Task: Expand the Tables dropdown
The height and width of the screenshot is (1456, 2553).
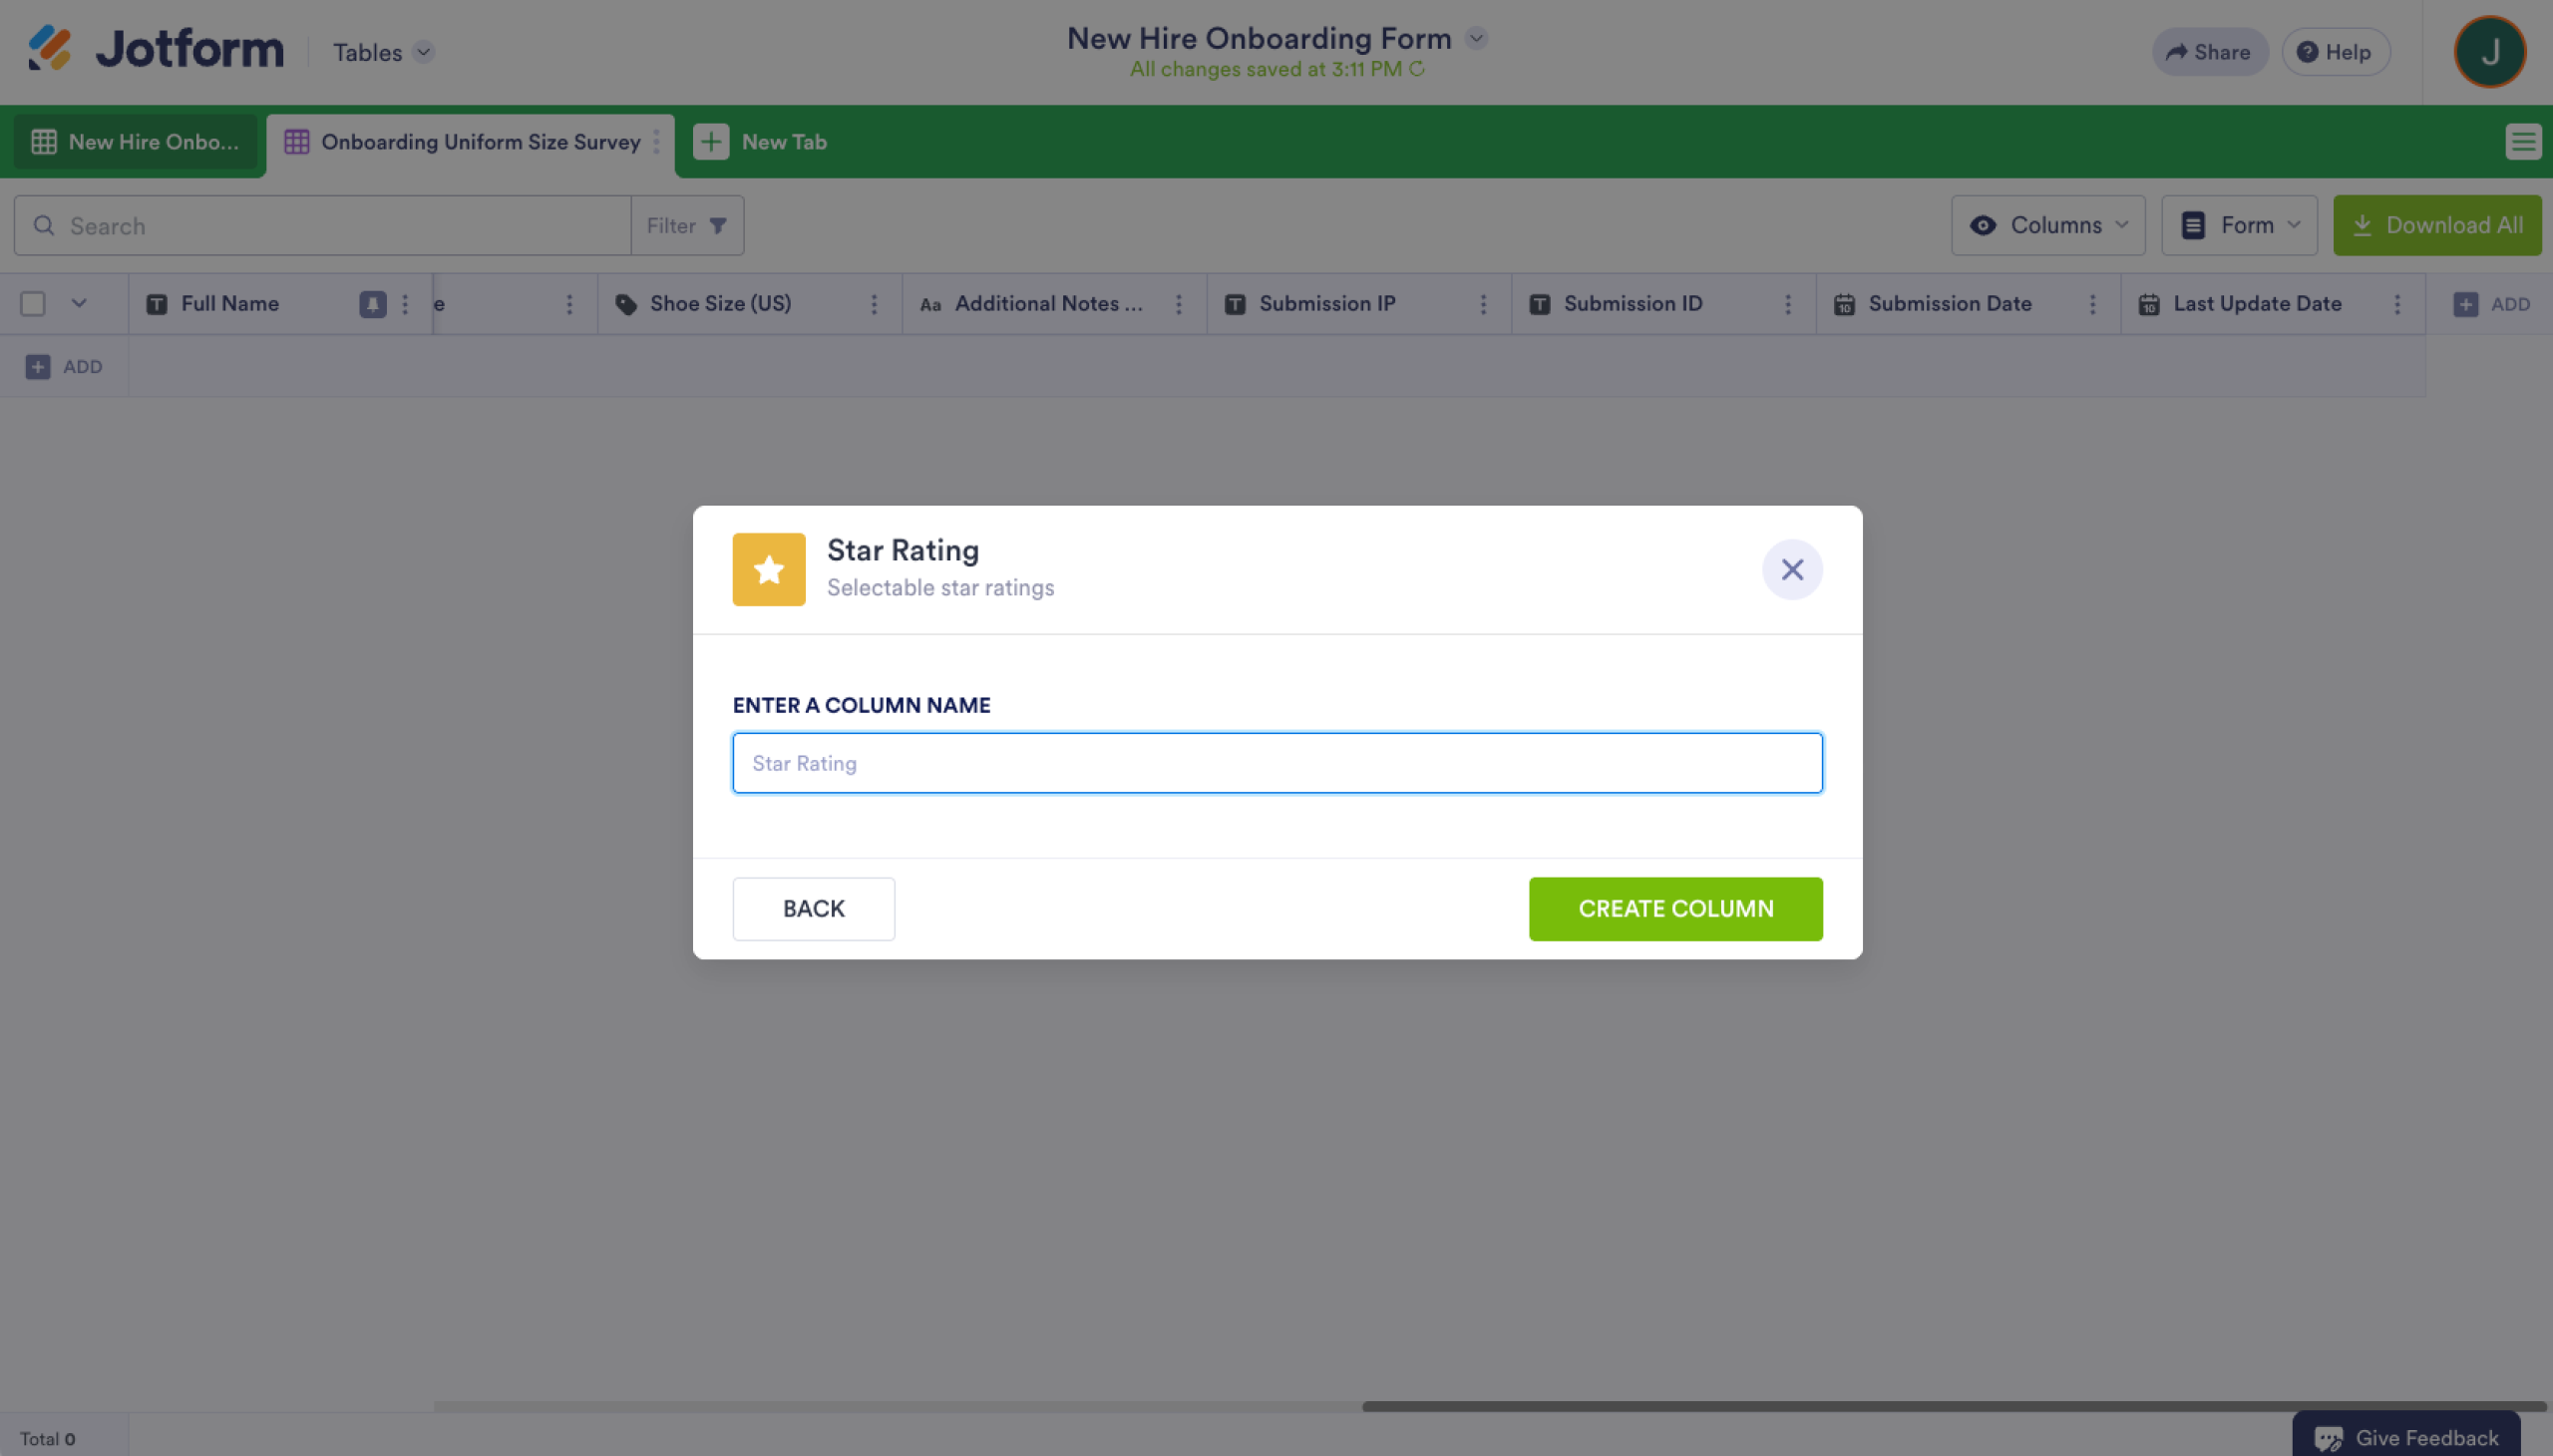Action: click(x=422, y=52)
